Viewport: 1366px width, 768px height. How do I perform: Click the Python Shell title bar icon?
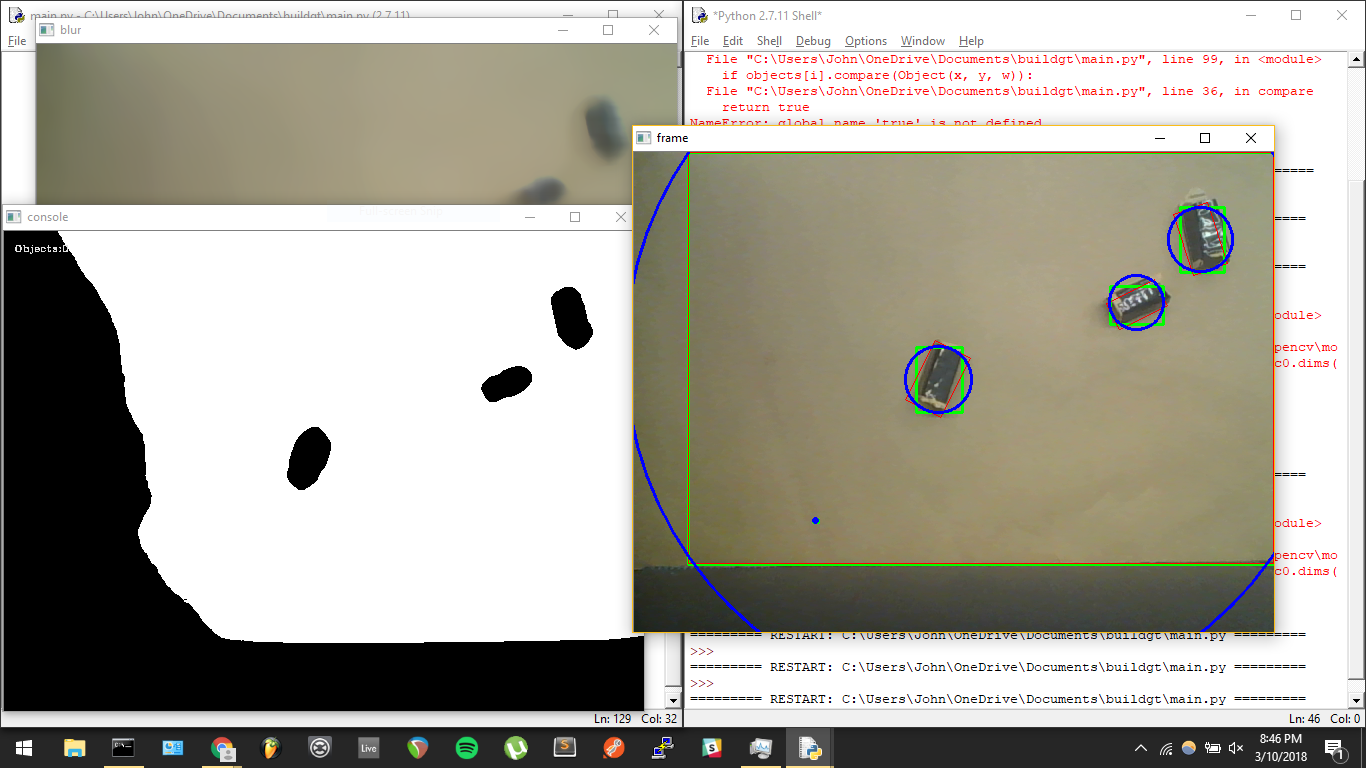(699, 15)
